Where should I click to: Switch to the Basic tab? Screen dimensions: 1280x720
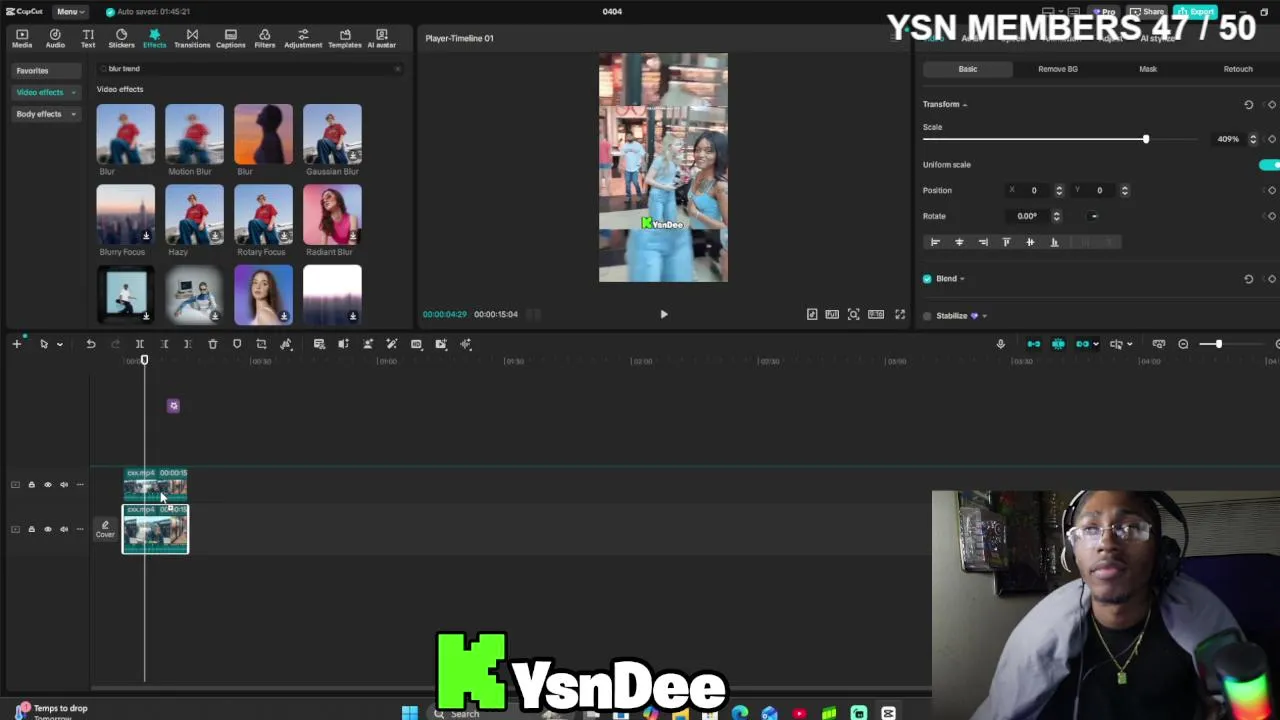click(x=967, y=69)
